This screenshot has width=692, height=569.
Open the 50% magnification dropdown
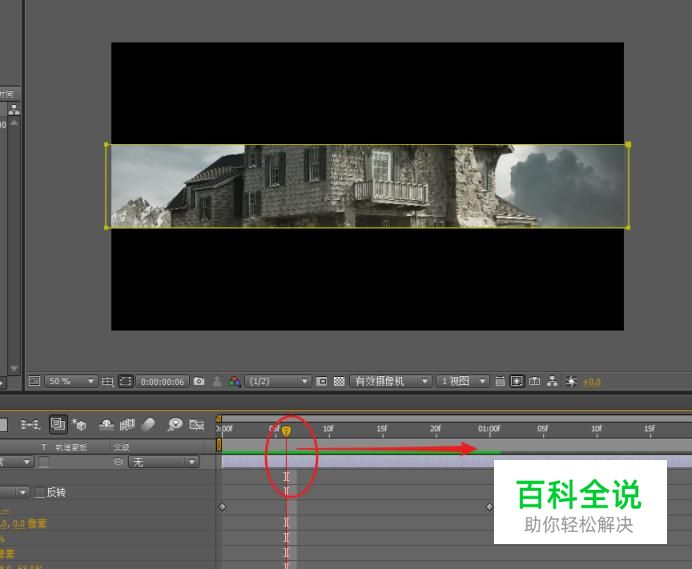(70, 381)
